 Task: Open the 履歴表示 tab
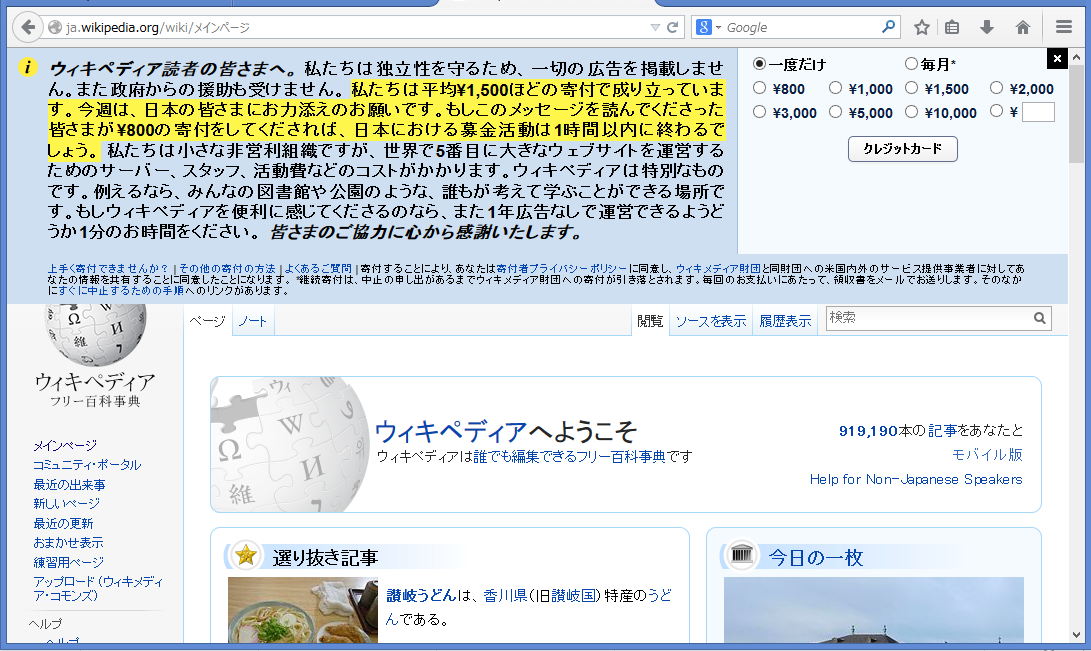tap(785, 321)
